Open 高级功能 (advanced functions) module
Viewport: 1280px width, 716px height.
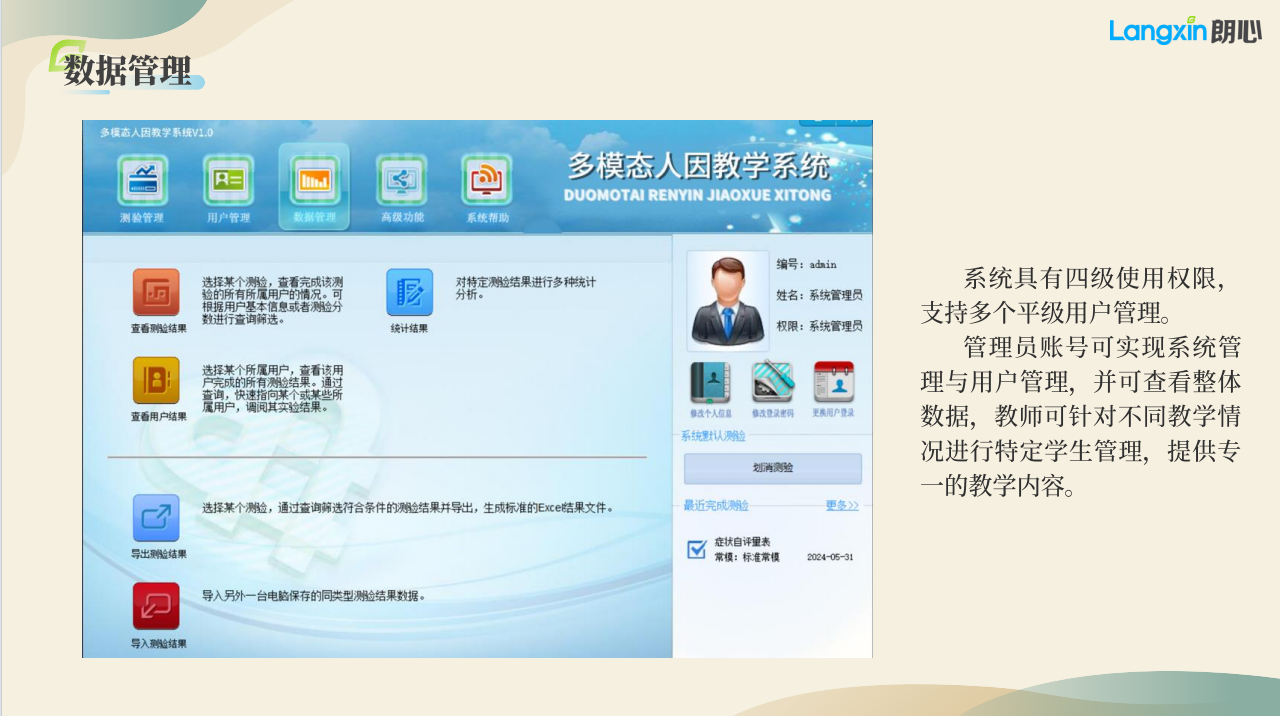[401, 183]
